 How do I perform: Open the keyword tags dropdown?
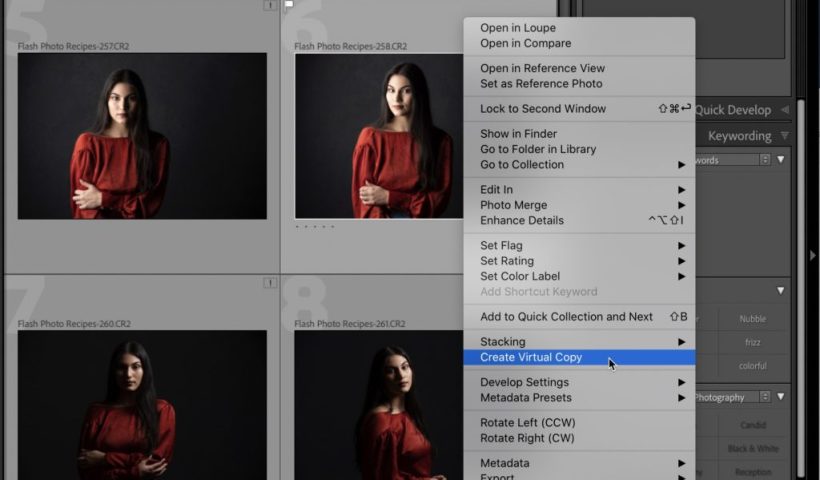(x=765, y=160)
